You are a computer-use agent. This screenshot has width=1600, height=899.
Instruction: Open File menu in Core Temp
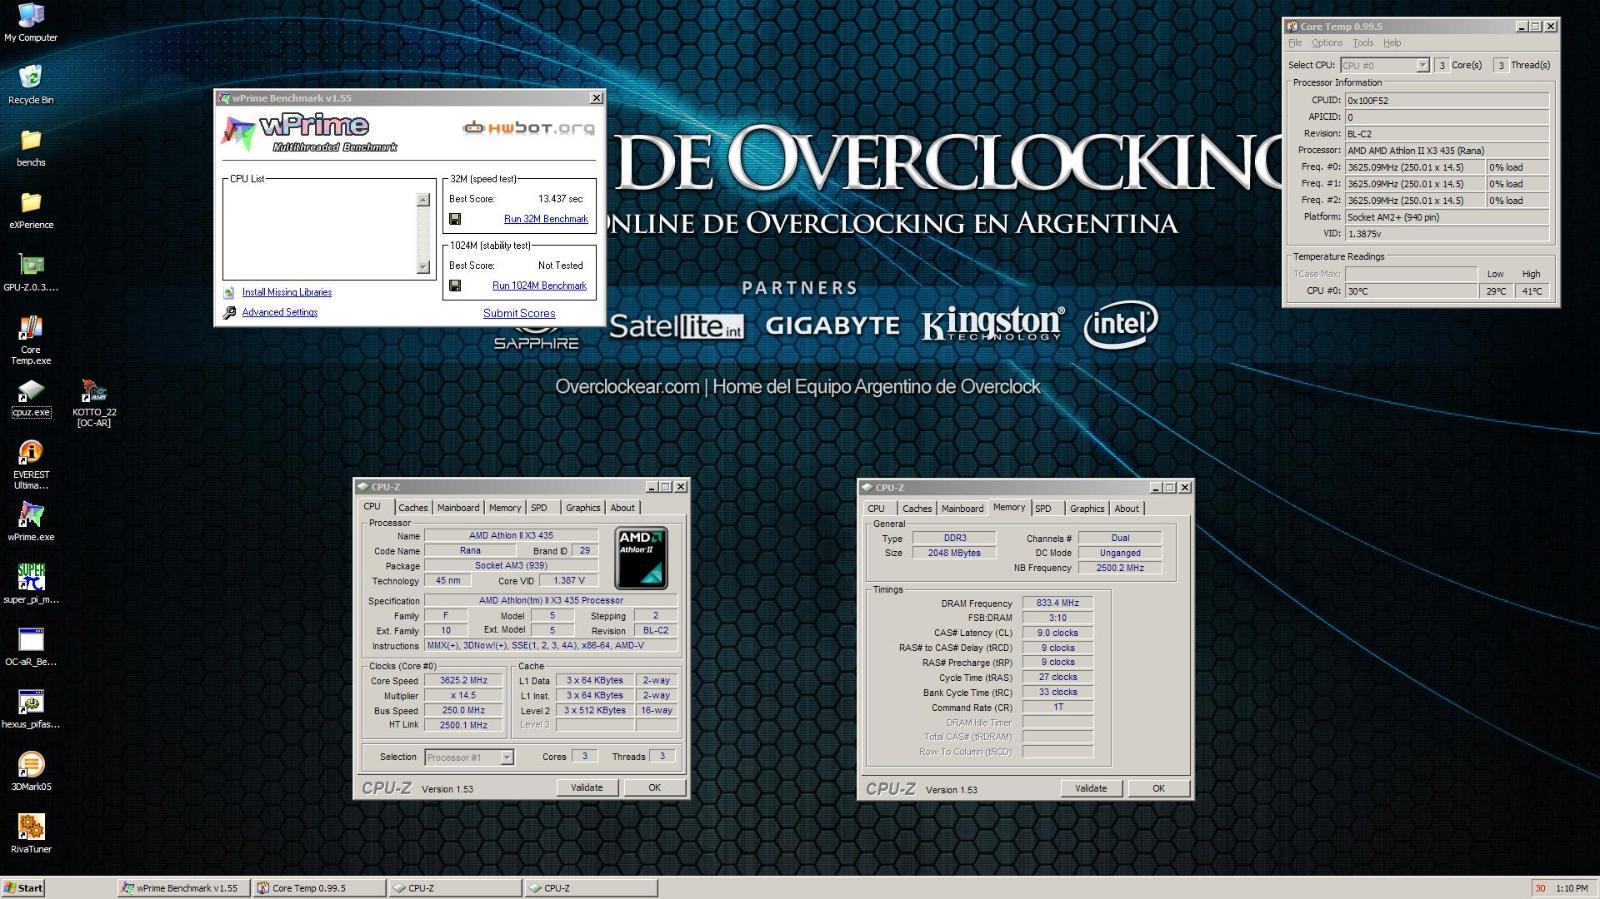point(1295,43)
